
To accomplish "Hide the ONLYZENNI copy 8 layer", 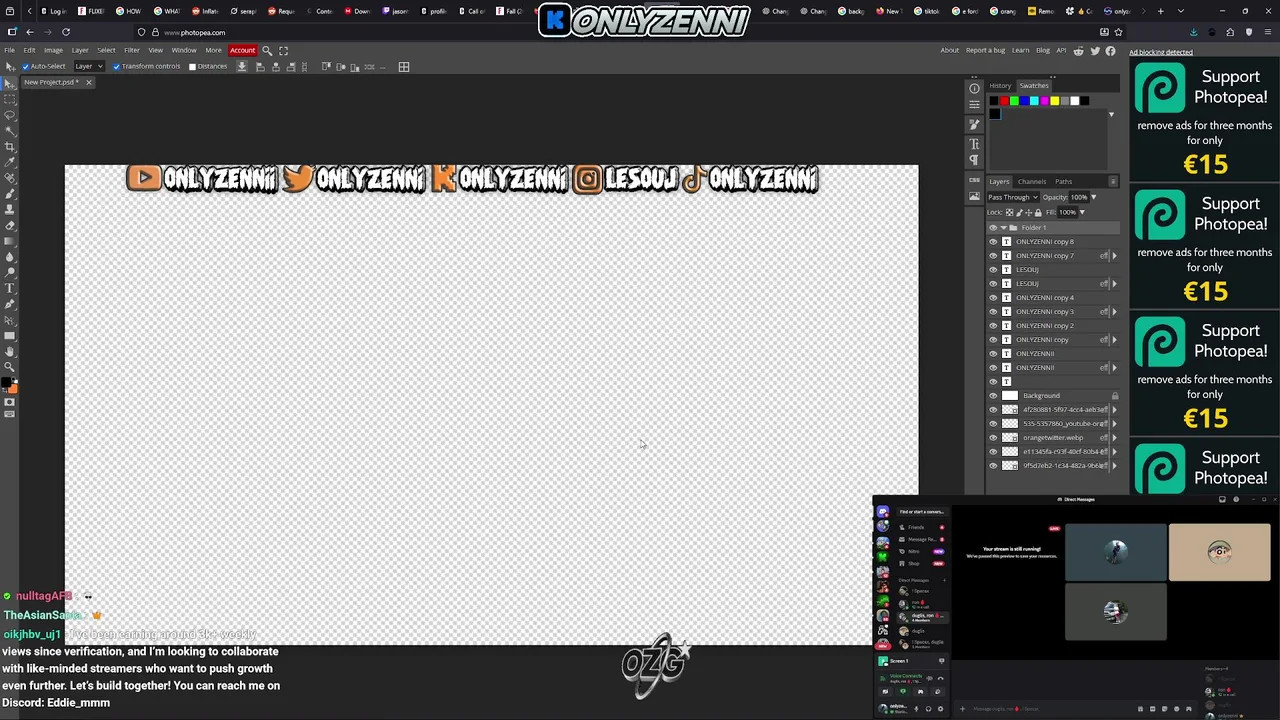I will point(993,242).
